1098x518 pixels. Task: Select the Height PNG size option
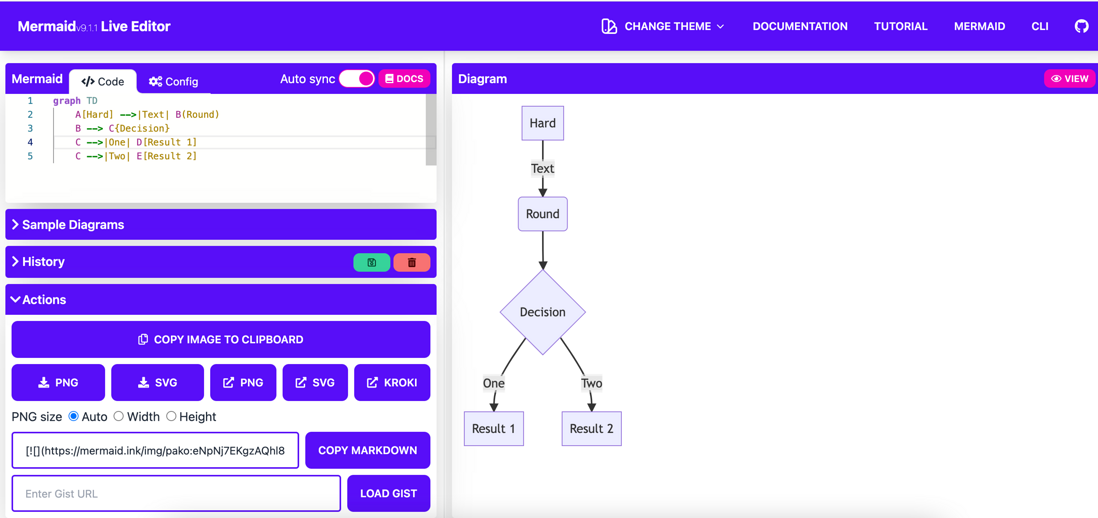pos(171,416)
